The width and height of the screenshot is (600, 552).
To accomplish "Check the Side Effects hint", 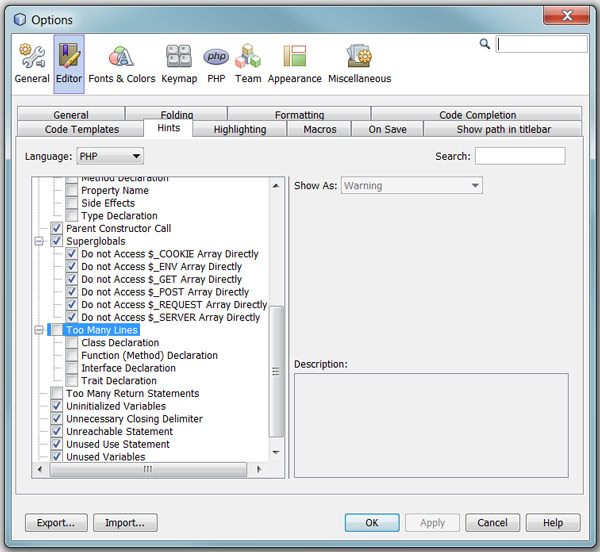I will pos(72,203).
